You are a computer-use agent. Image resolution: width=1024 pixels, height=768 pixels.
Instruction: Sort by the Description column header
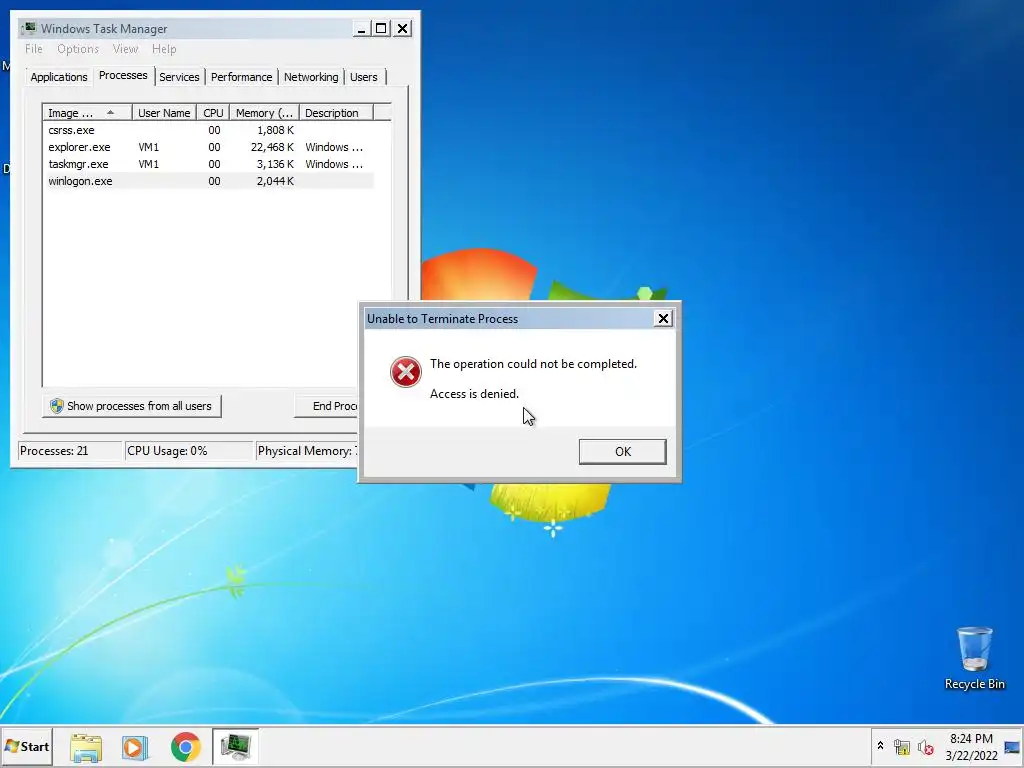[x=336, y=113]
